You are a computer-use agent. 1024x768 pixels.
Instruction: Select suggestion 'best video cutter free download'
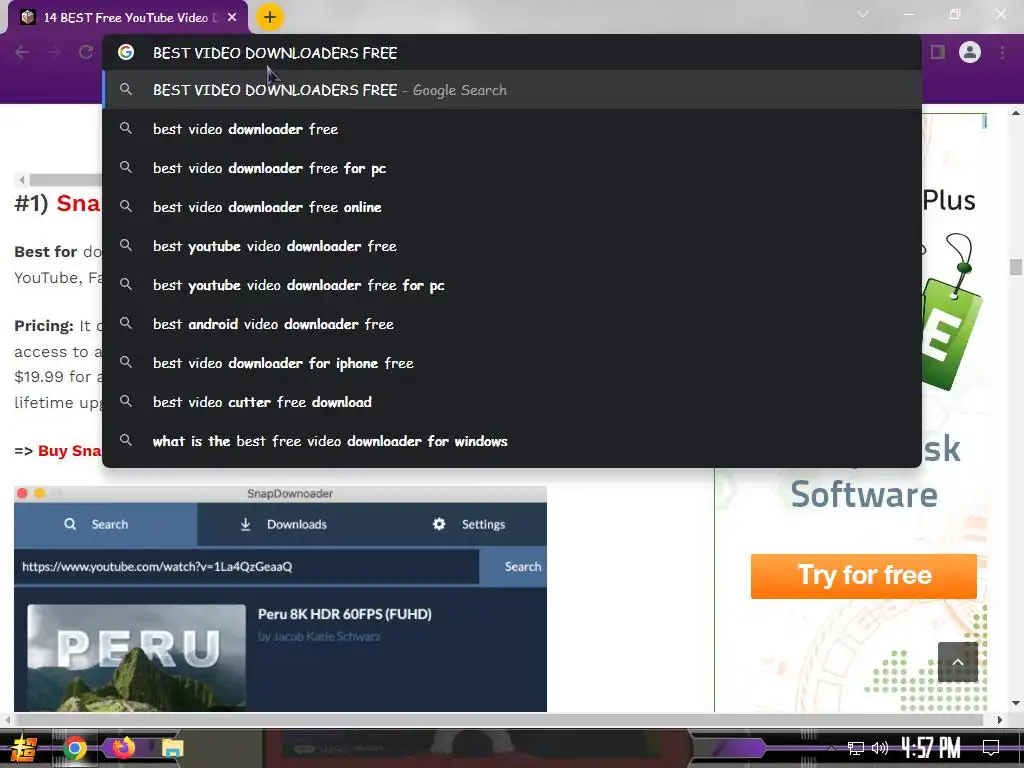(x=512, y=402)
